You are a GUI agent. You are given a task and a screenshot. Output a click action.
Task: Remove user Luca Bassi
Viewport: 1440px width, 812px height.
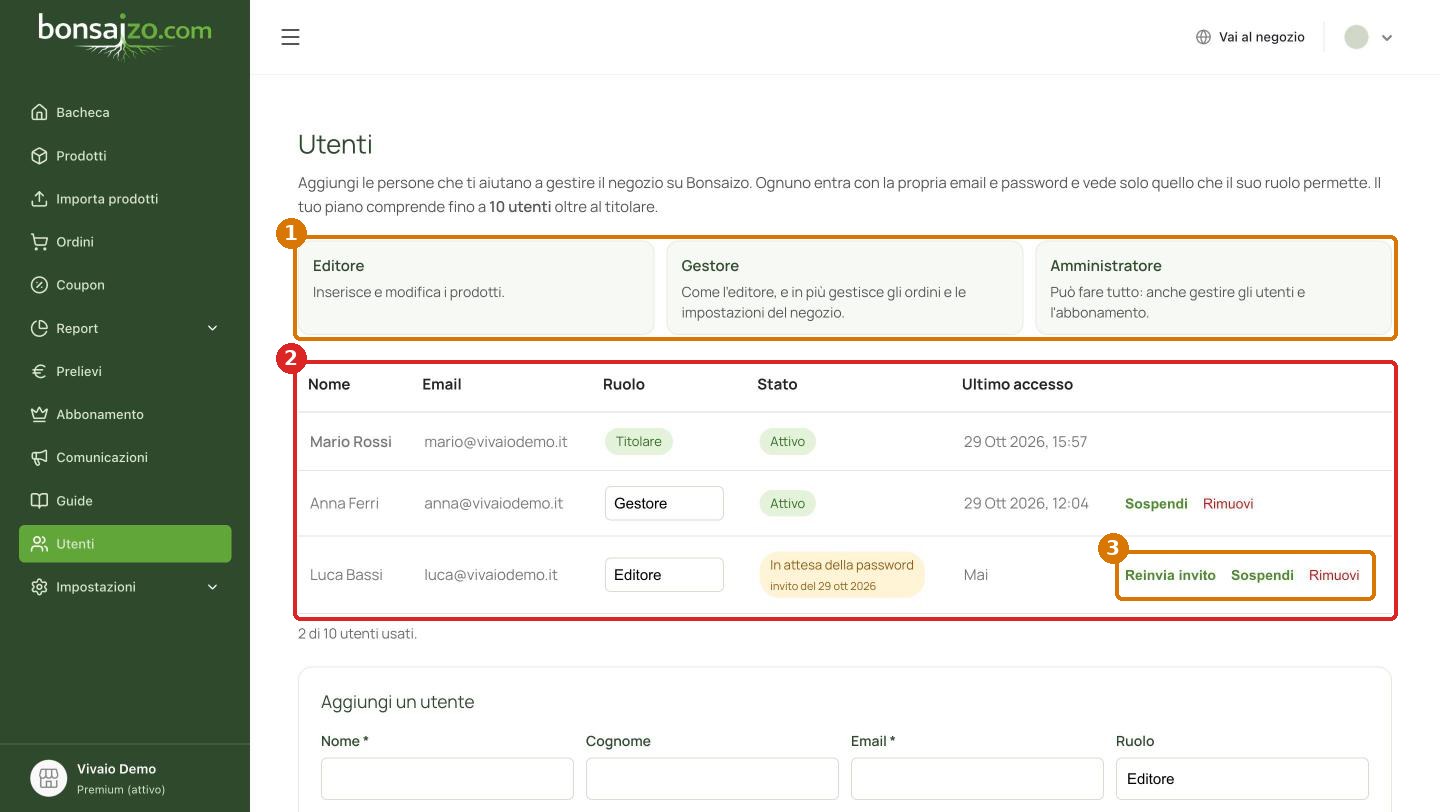click(1334, 575)
